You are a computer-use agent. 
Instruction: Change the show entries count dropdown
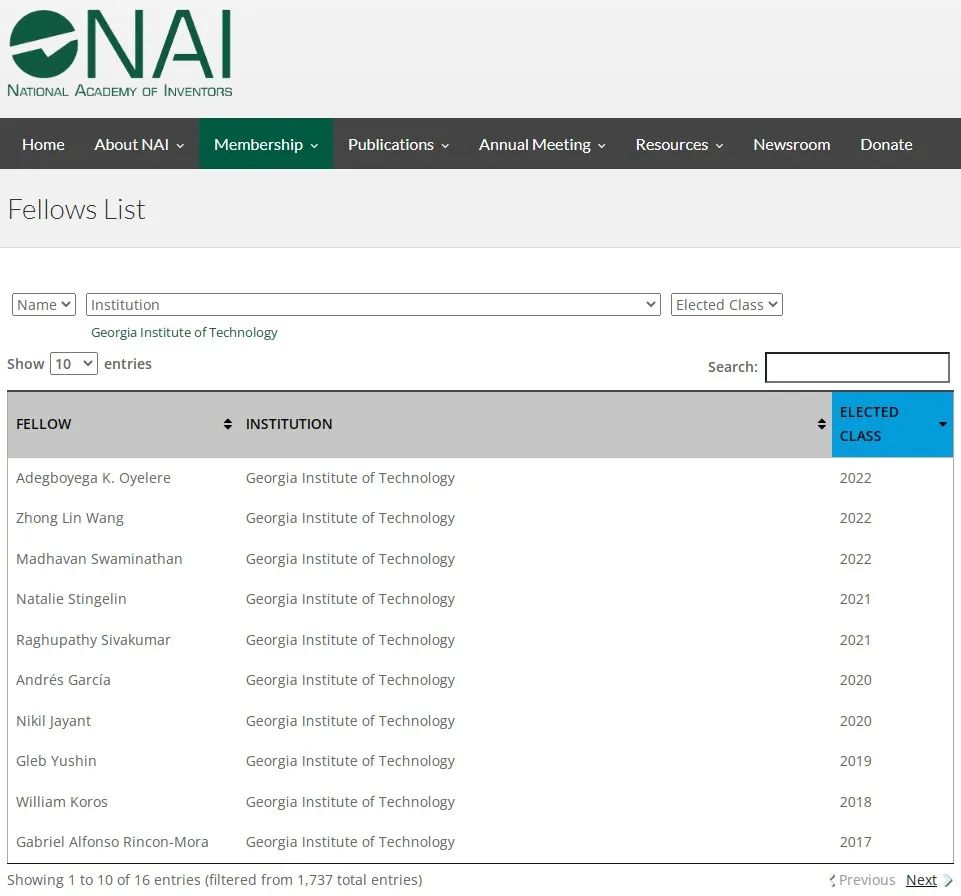click(74, 364)
